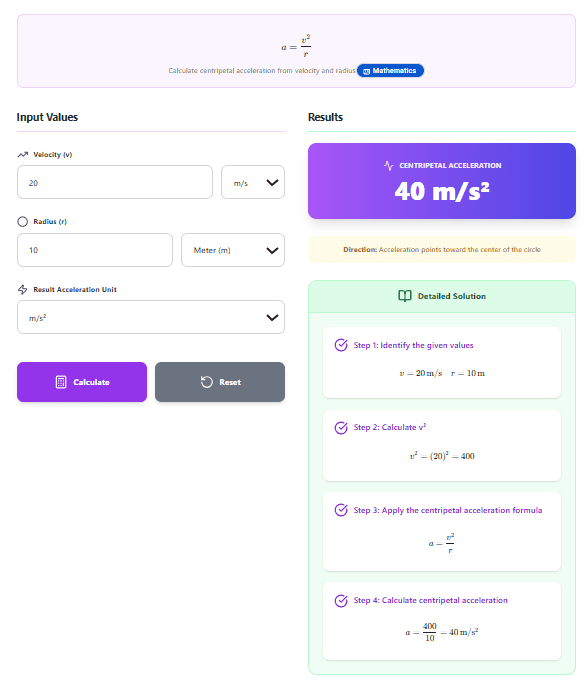The image size is (586, 690).
Task: Focus the Radius input field showing 10
Action: pyautogui.click(x=95, y=250)
